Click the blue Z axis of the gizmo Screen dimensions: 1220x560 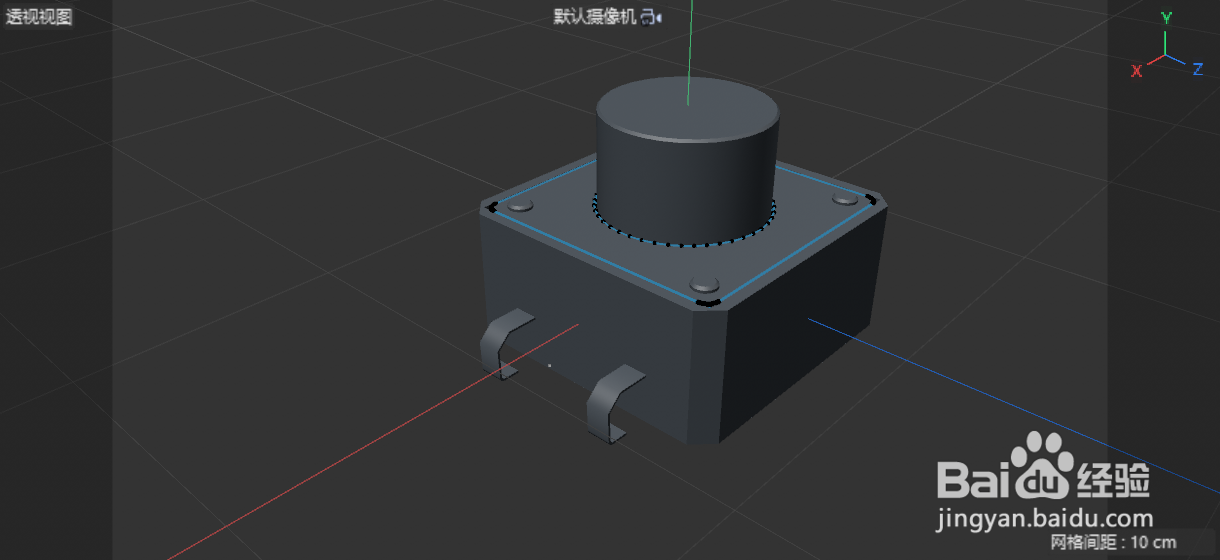[x=1185, y=65]
